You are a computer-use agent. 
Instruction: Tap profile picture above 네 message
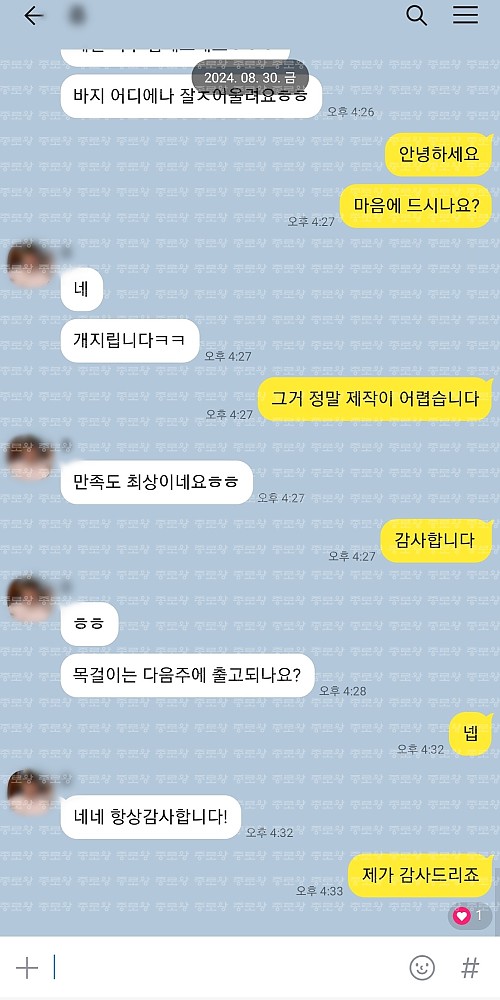pos(29,265)
